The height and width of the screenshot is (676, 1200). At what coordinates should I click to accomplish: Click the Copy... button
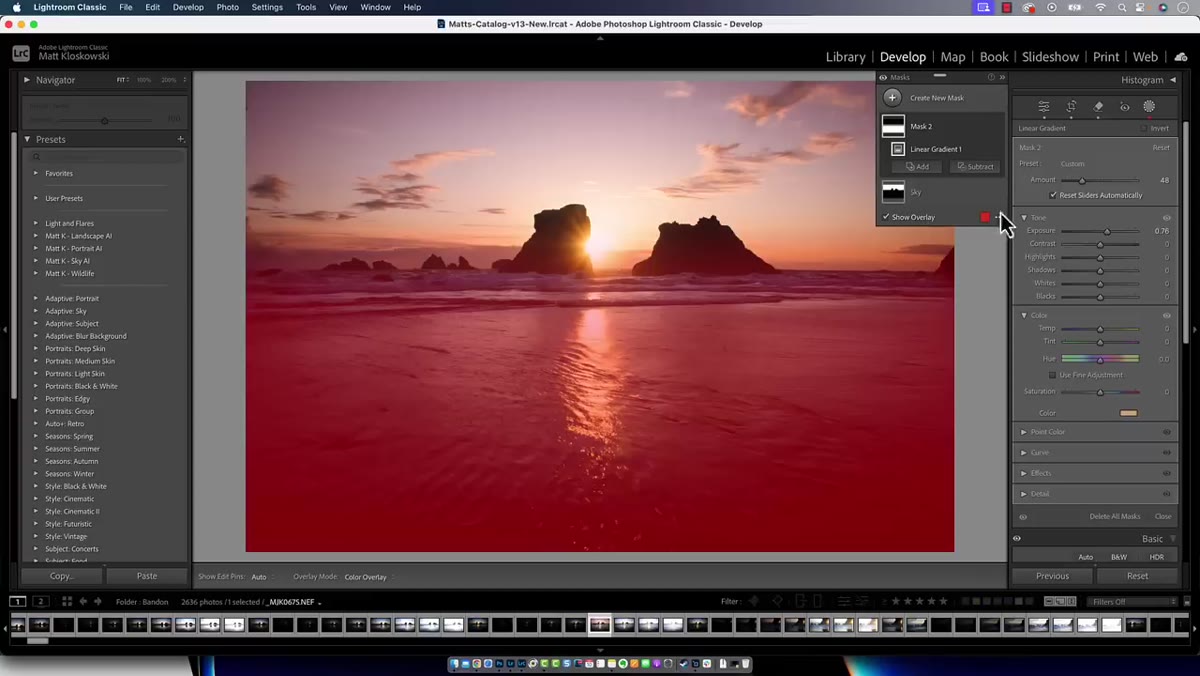(x=62, y=576)
